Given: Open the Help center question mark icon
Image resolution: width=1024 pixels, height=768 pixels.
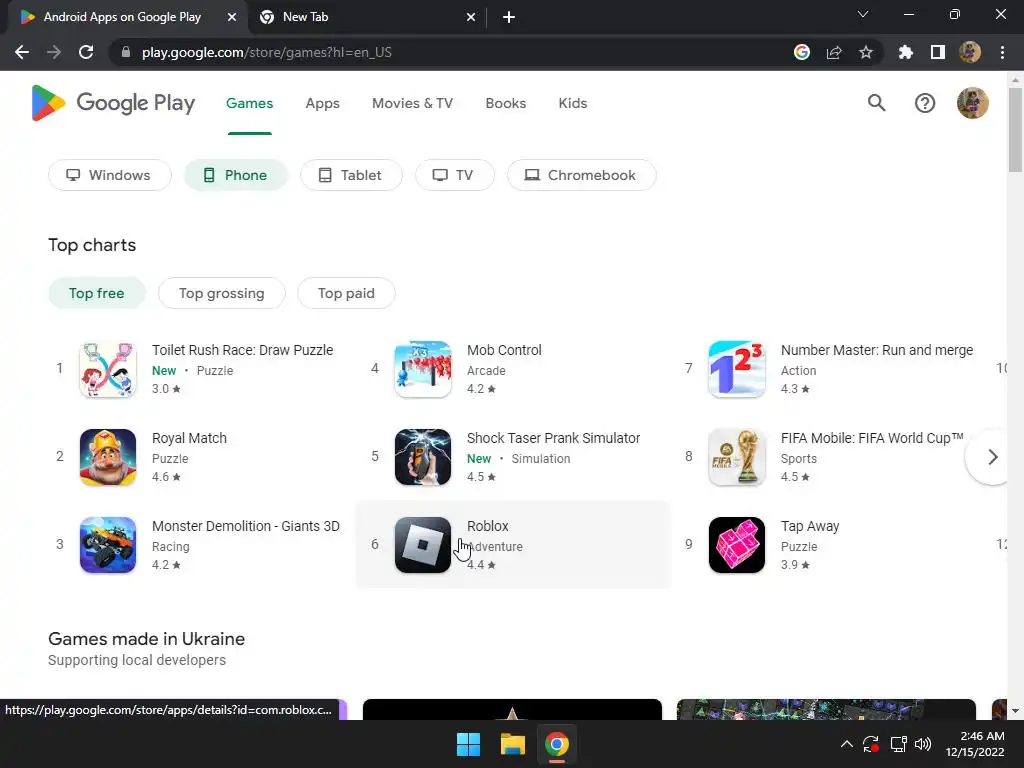Looking at the screenshot, I should coord(925,103).
